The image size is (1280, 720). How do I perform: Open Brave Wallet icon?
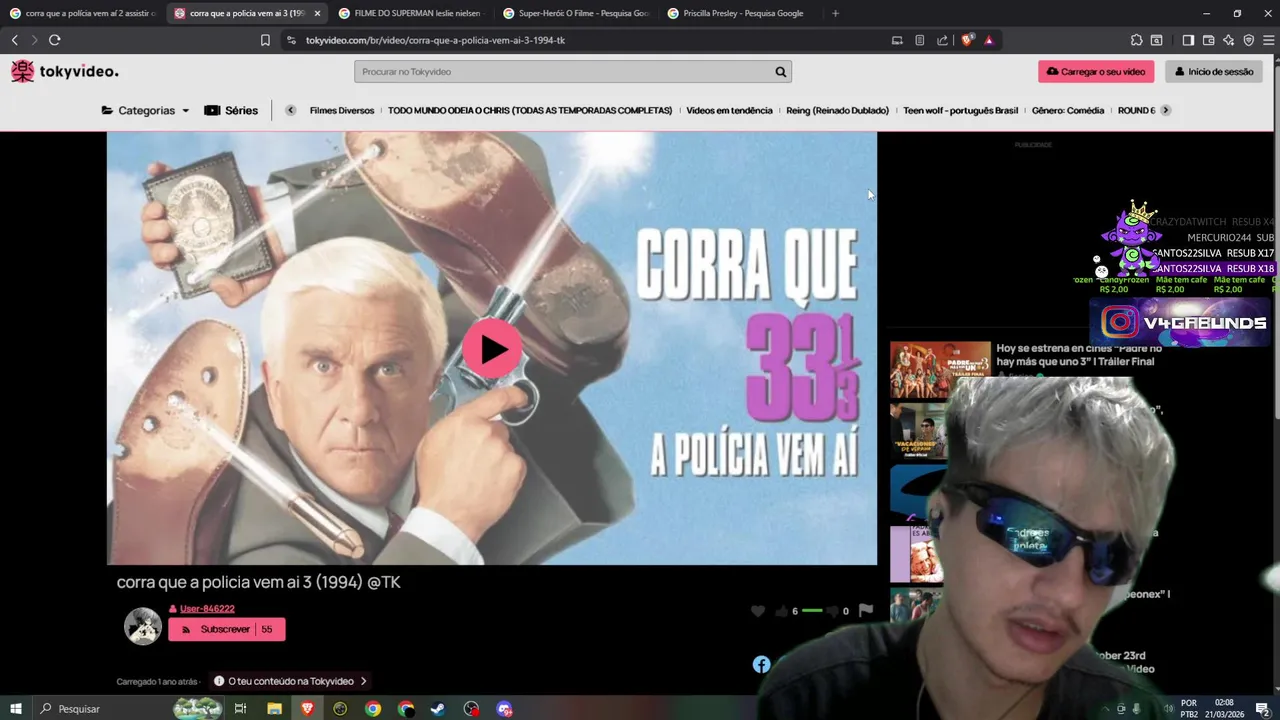pos(1208,40)
